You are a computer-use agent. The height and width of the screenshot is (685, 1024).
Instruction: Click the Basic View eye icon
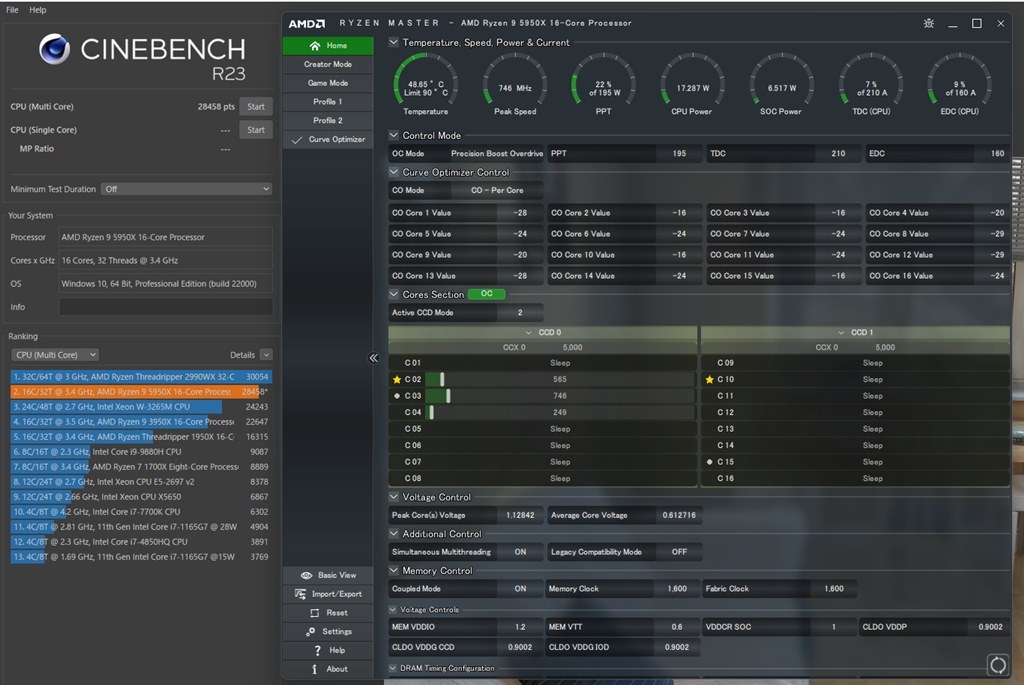click(x=306, y=575)
